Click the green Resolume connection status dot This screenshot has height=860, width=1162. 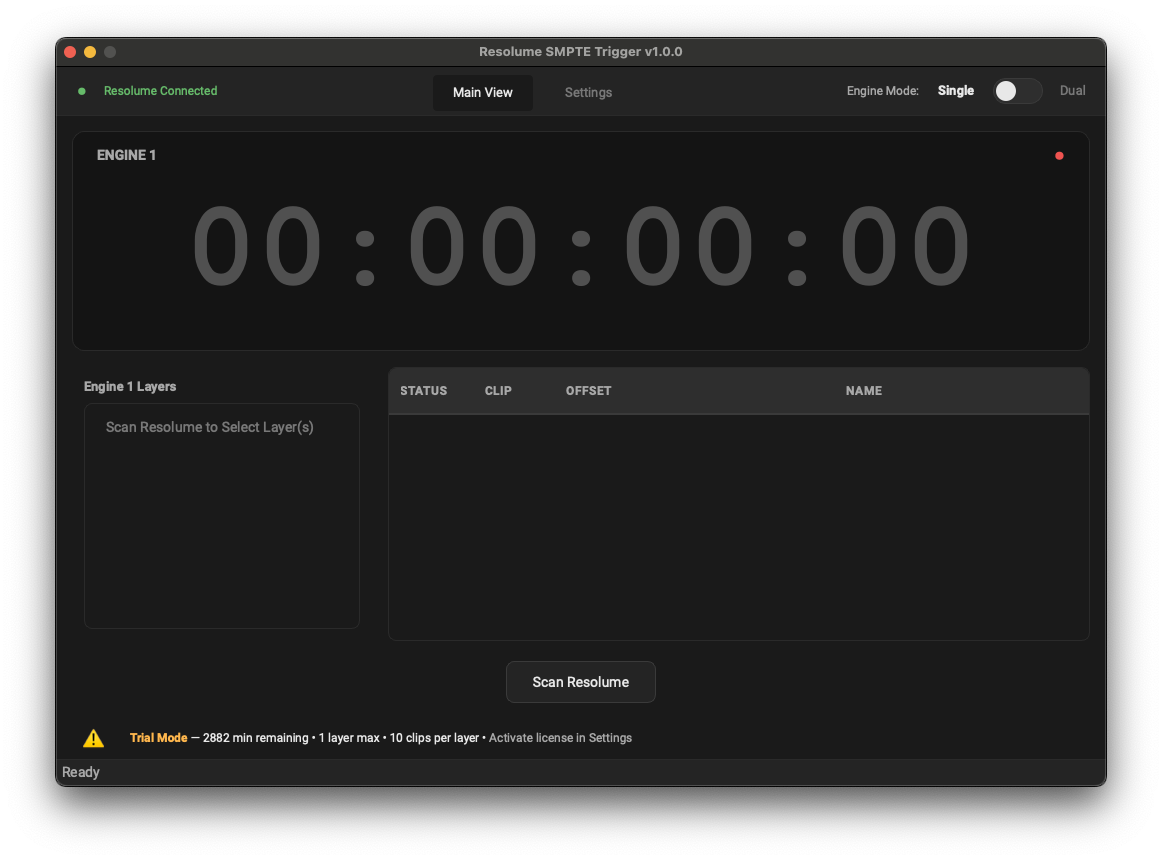point(82,91)
